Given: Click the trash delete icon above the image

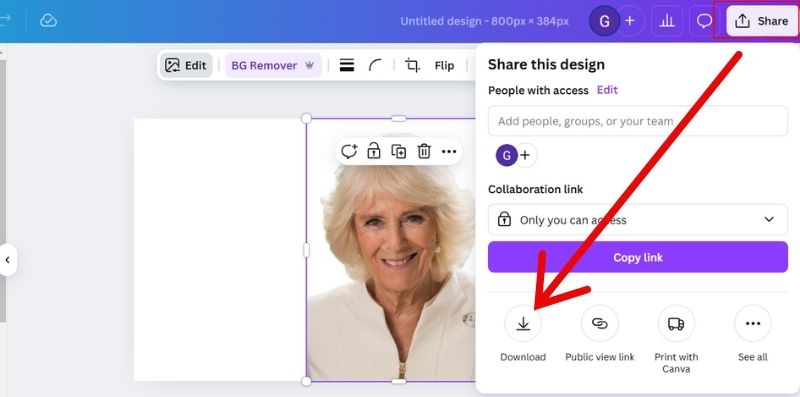Looking at the screenshot, I should (x=424, y=152).
